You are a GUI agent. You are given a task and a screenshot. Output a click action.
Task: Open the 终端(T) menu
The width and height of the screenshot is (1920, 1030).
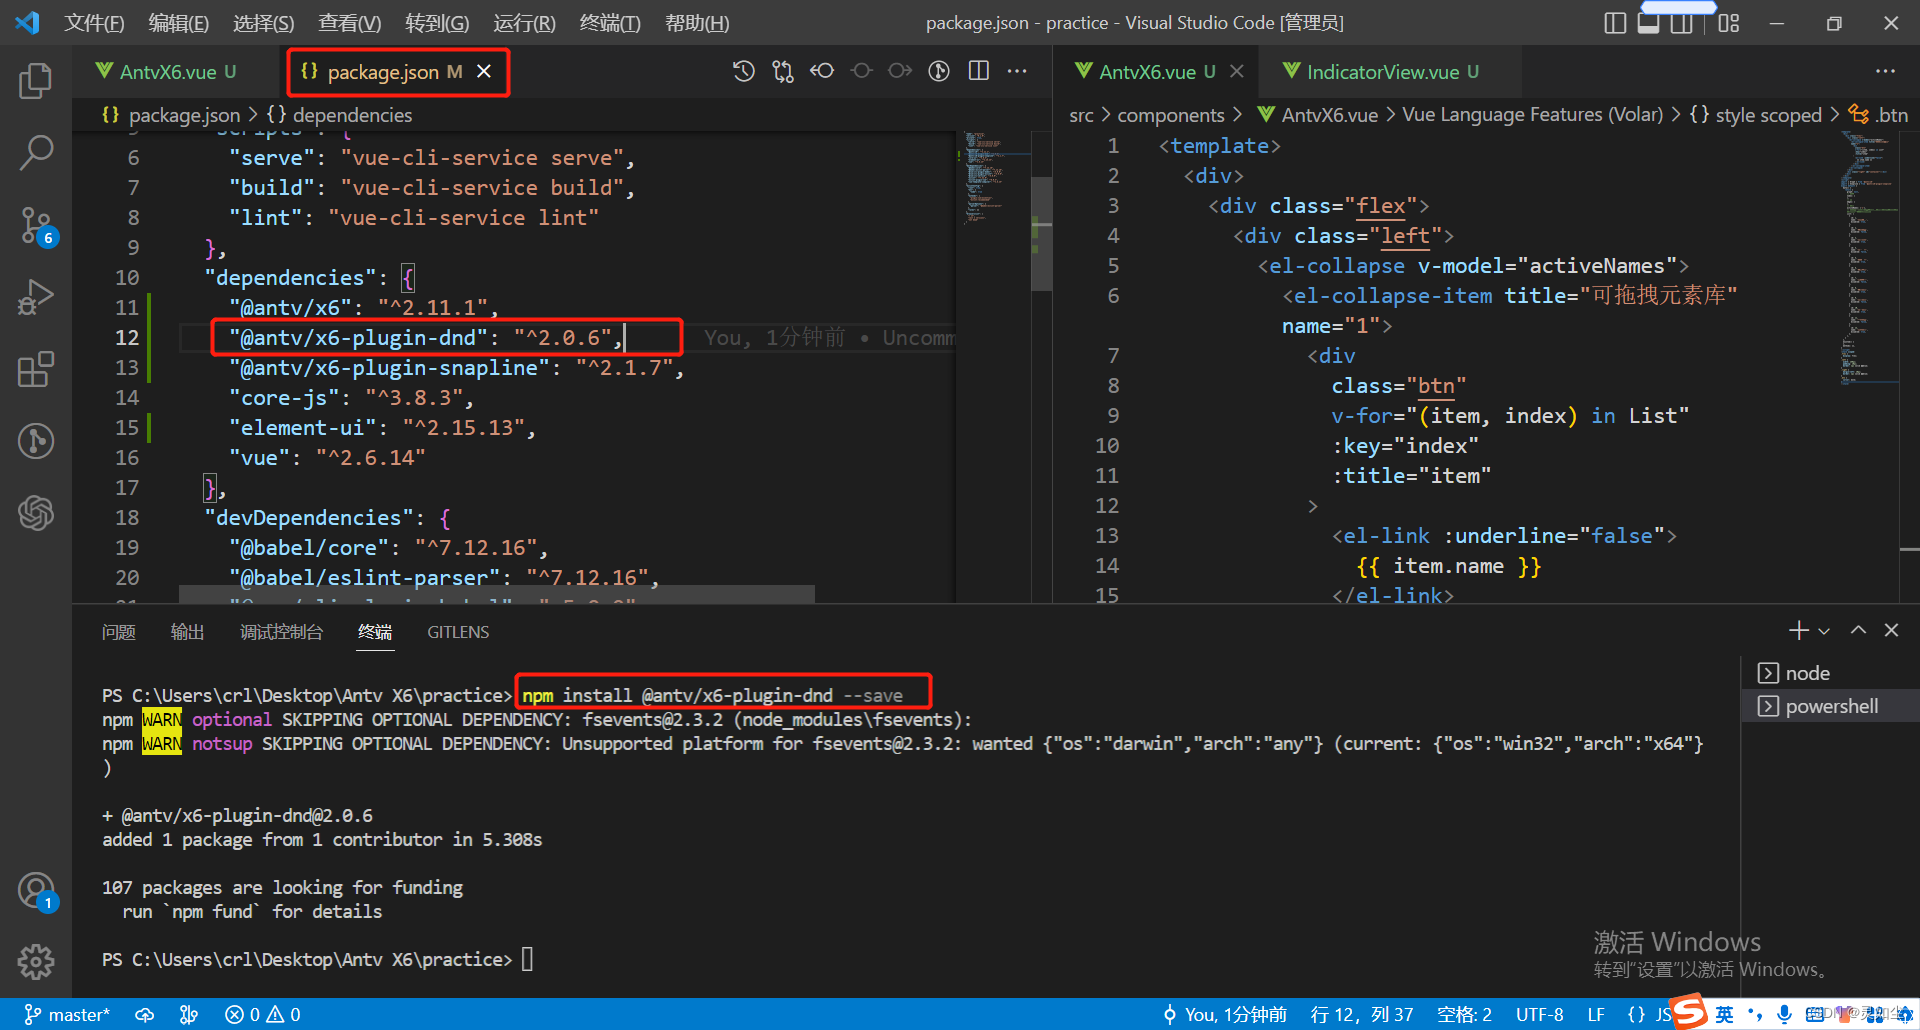tap(610, 23)
